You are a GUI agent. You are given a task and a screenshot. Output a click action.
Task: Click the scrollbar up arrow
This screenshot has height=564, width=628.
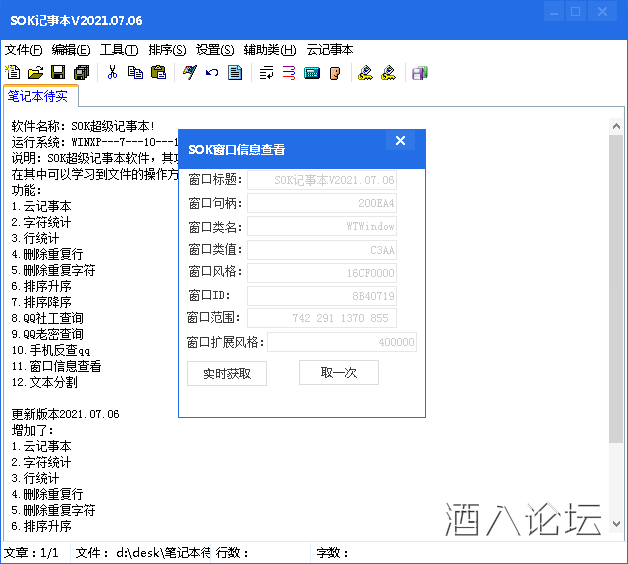(x=616, y=127)
